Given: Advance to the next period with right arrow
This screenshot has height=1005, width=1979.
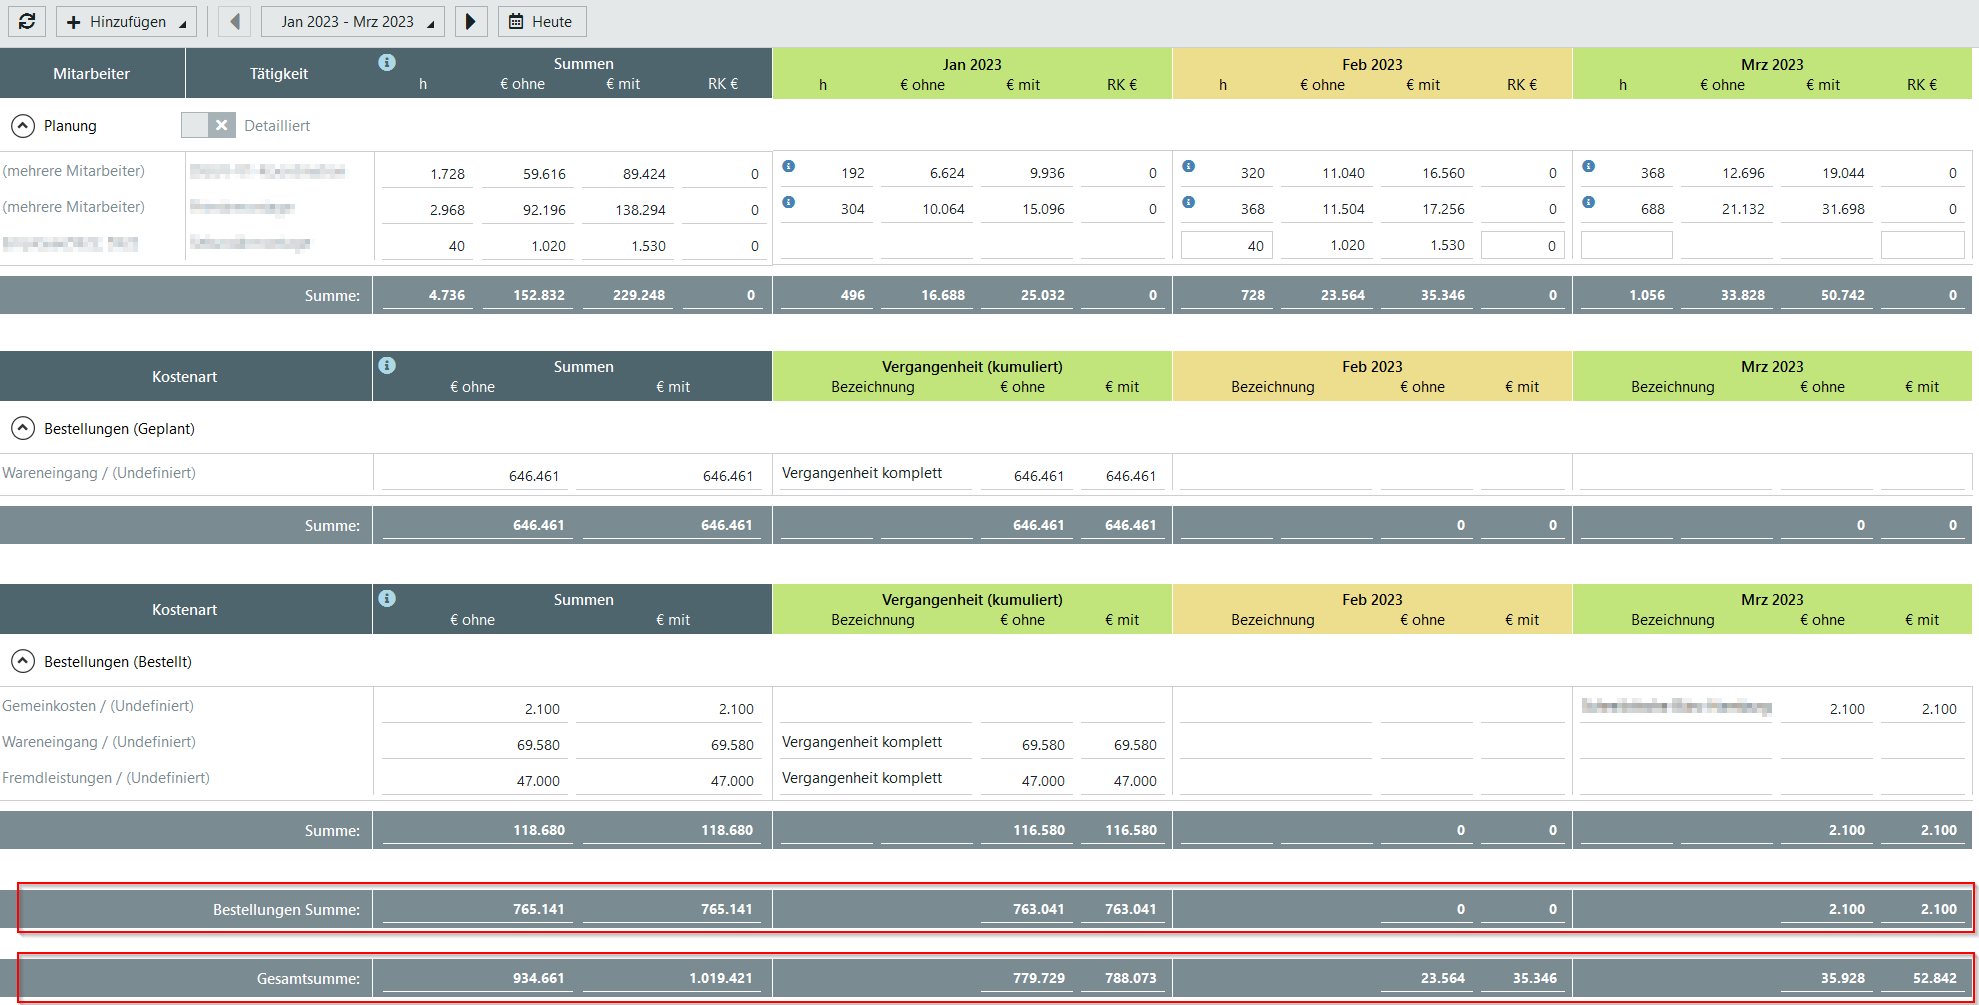Looking at the screenshot, I should (470, 21).
